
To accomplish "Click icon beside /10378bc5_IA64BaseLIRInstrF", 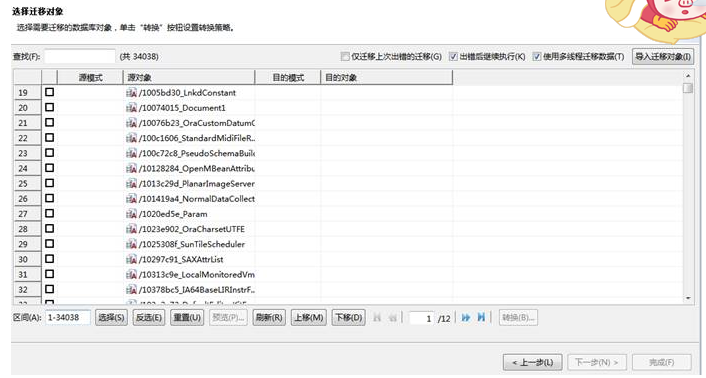I will pyautogui.click(x=131, y=290).
